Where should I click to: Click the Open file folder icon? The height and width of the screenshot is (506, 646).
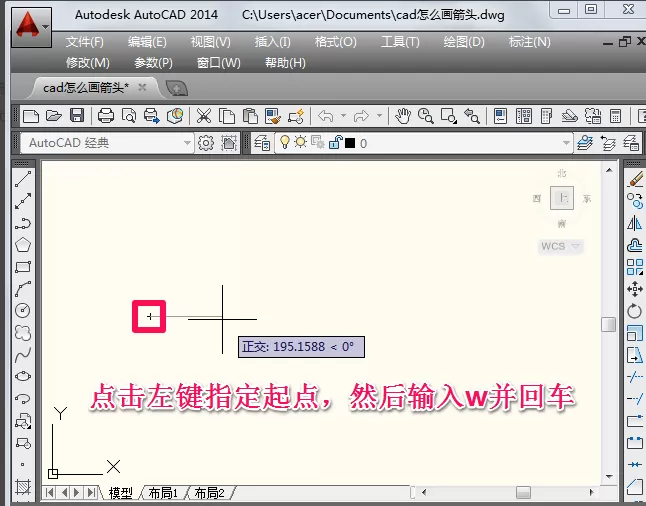click(54, 116)
